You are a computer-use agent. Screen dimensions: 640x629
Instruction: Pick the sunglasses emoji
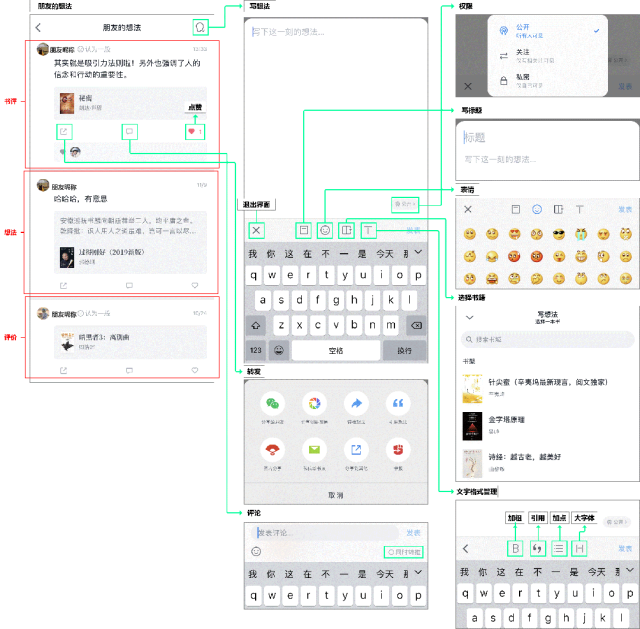558,234
